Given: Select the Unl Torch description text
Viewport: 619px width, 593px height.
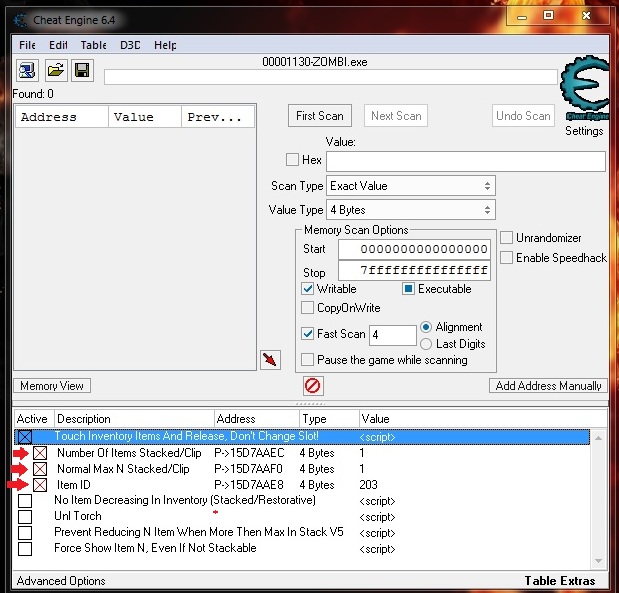Looking at the screenshot, I should coord(78,516).
